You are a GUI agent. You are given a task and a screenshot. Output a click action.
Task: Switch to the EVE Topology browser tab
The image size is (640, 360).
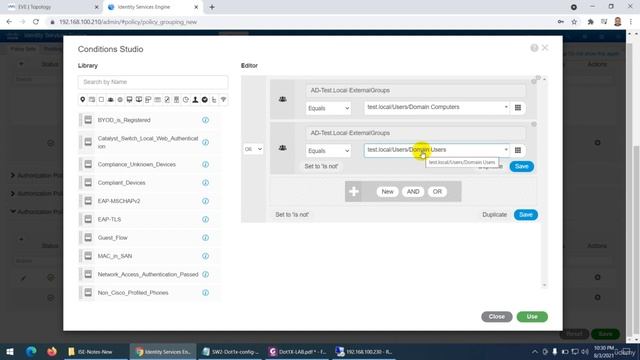(53, 7)
